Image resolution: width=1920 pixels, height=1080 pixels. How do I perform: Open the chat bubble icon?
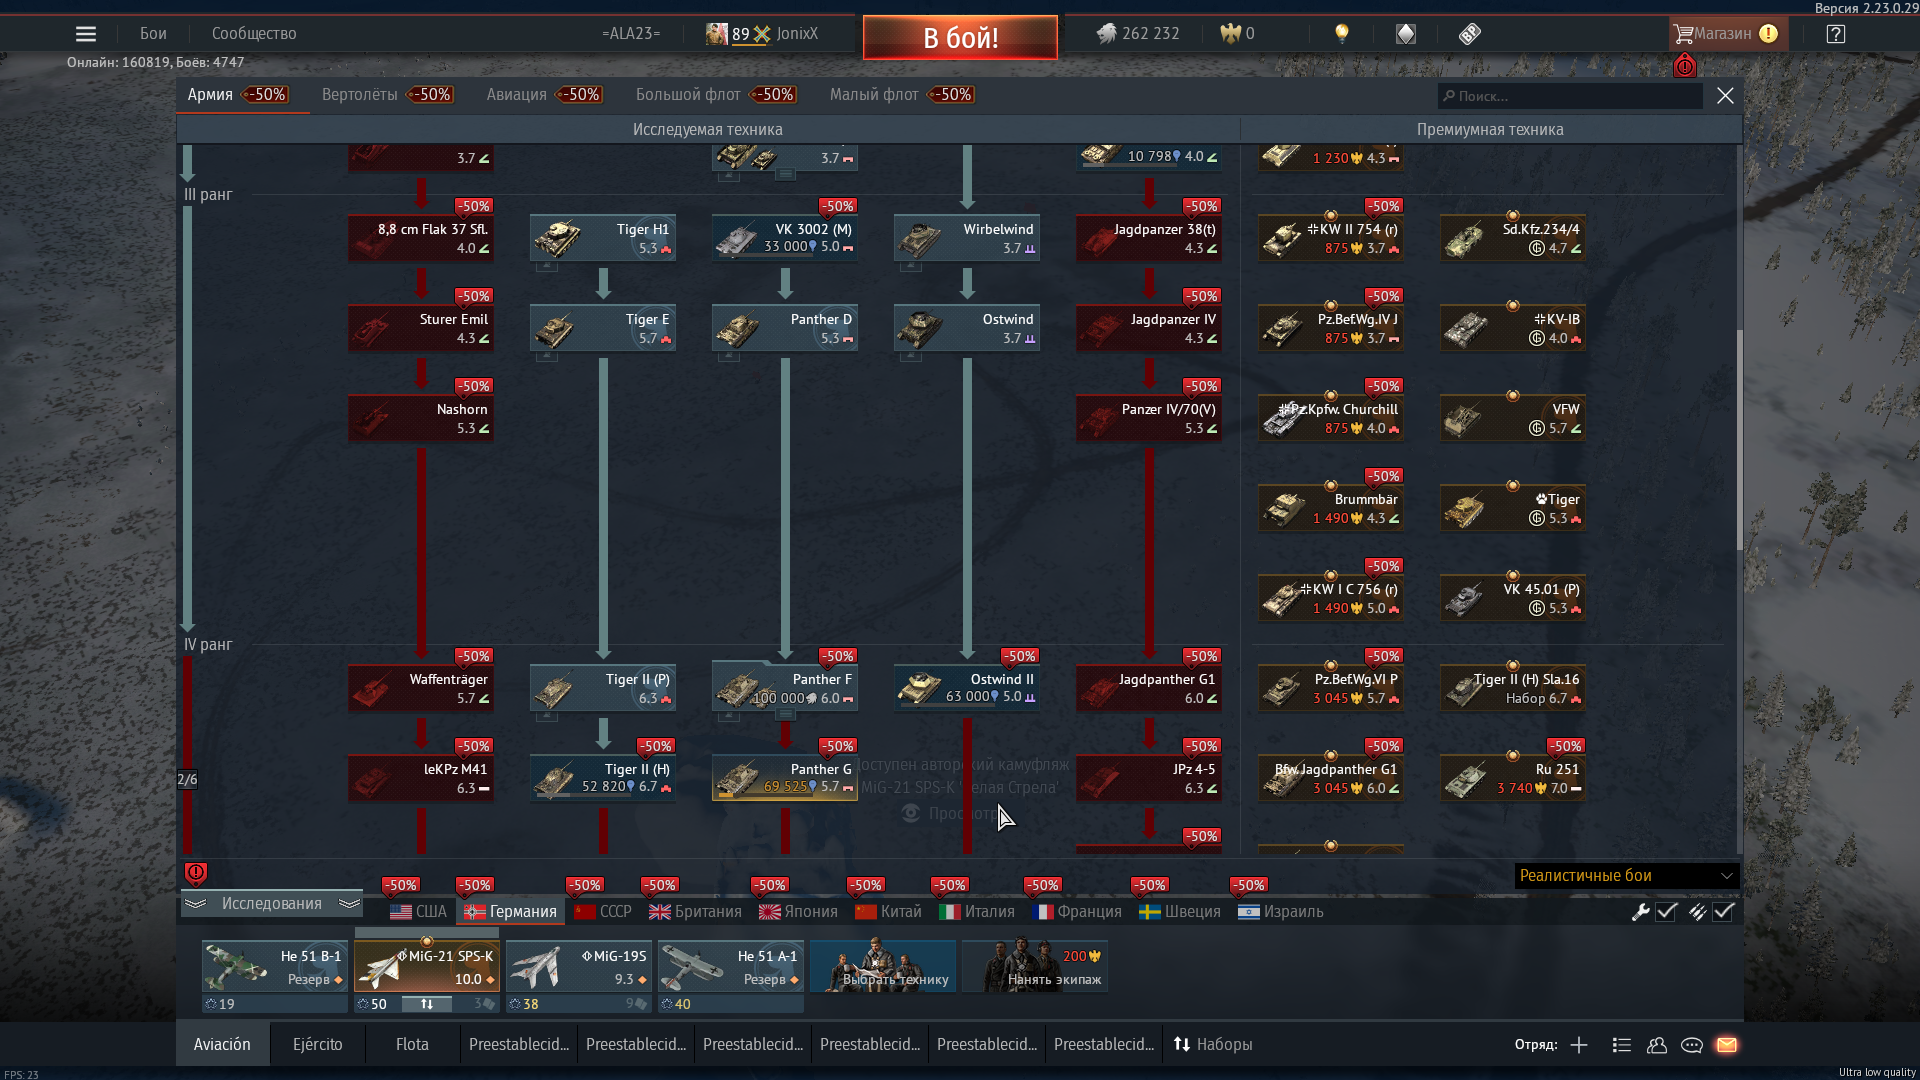[x=1692, y=1045]
